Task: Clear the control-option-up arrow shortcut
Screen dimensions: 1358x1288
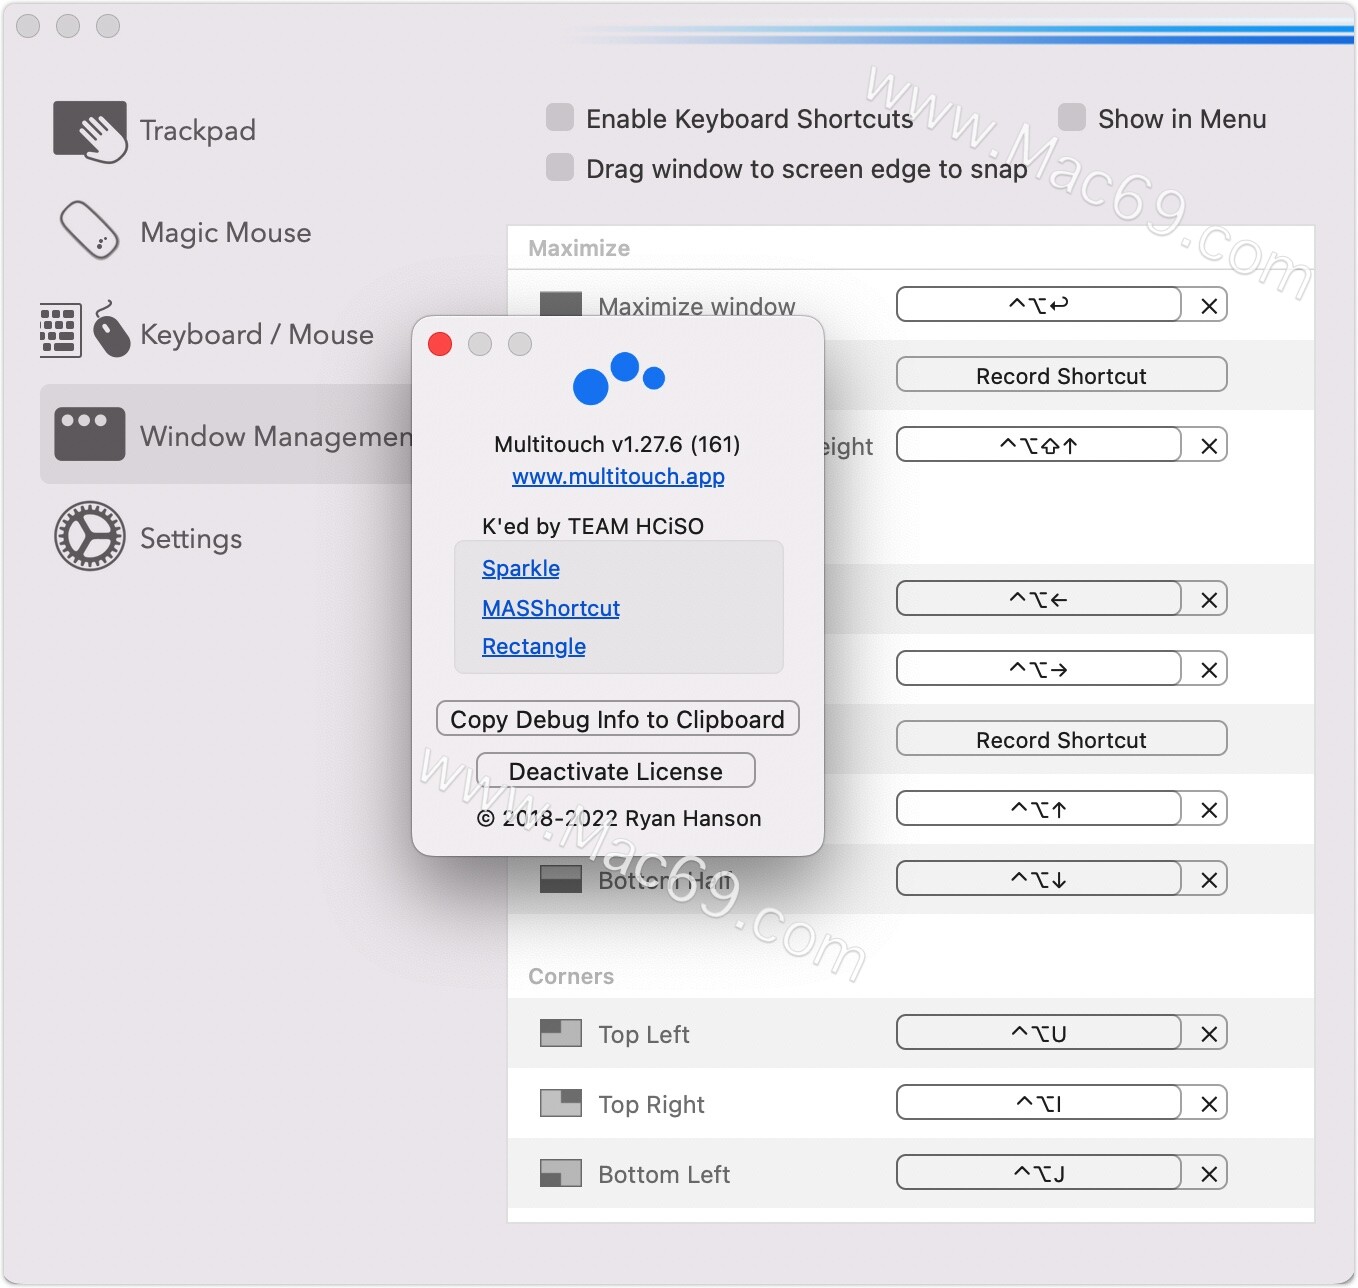Action: 1208,809
